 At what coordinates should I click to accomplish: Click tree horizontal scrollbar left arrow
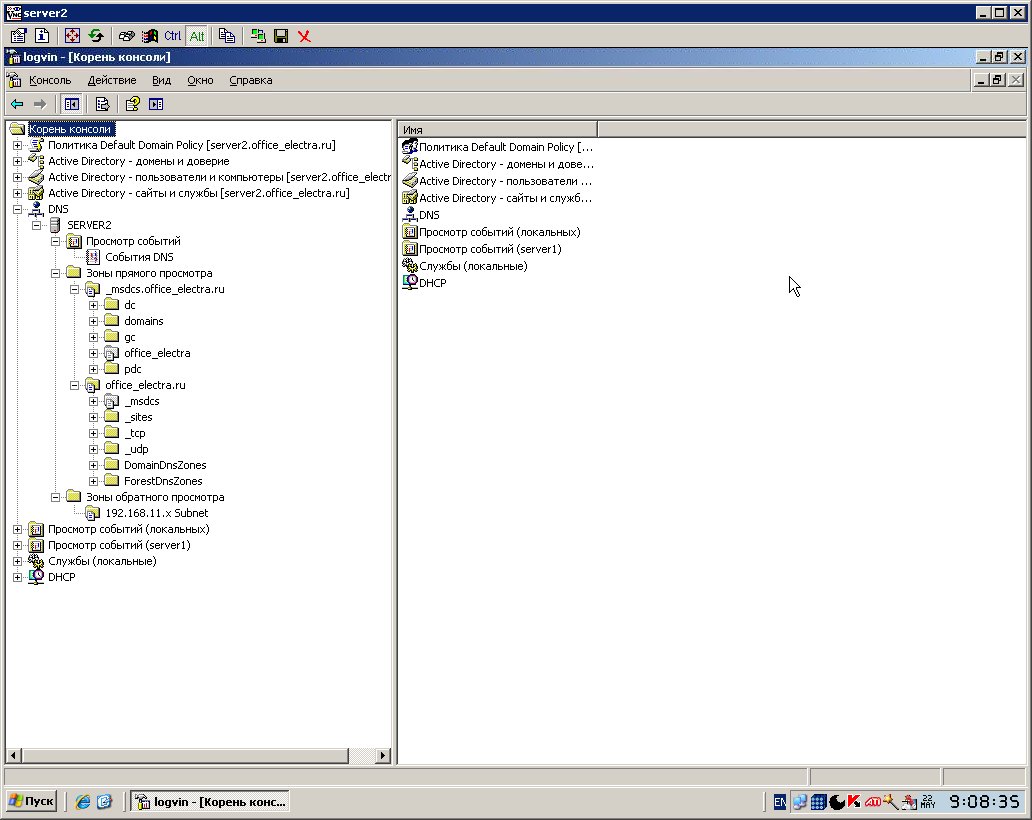13,756
